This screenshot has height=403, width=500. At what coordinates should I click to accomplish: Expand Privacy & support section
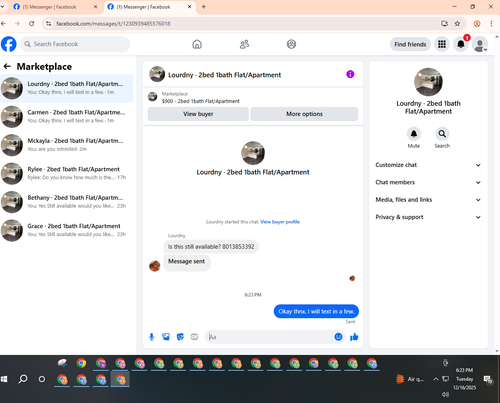point(428,217)
